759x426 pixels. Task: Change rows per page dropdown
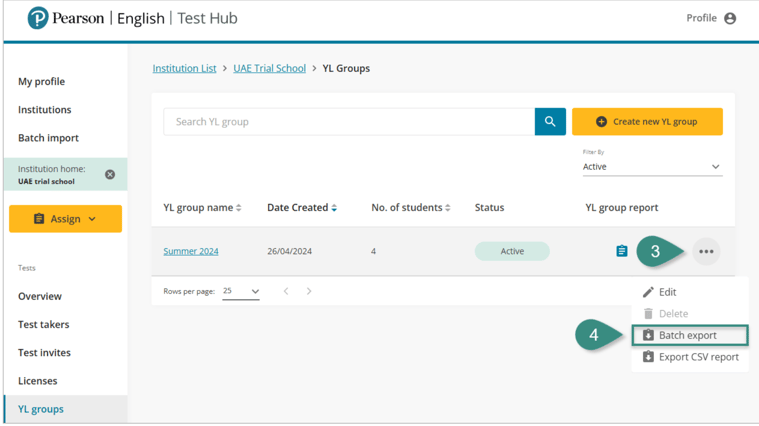coord(241,291)
